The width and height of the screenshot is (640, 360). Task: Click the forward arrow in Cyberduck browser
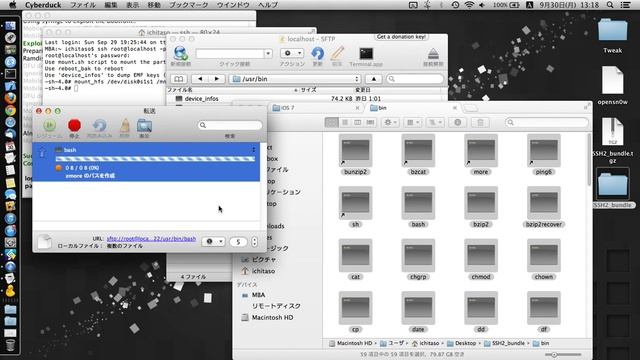[217, 79]
